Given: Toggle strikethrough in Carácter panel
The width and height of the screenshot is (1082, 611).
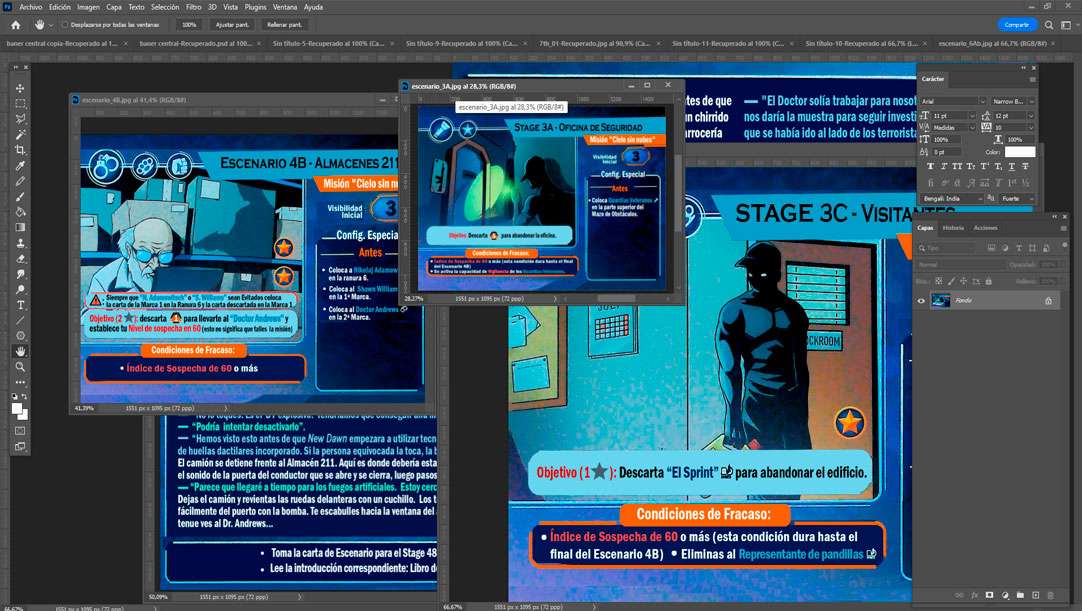Looking at the screenshot, I should pos(1025,166).
